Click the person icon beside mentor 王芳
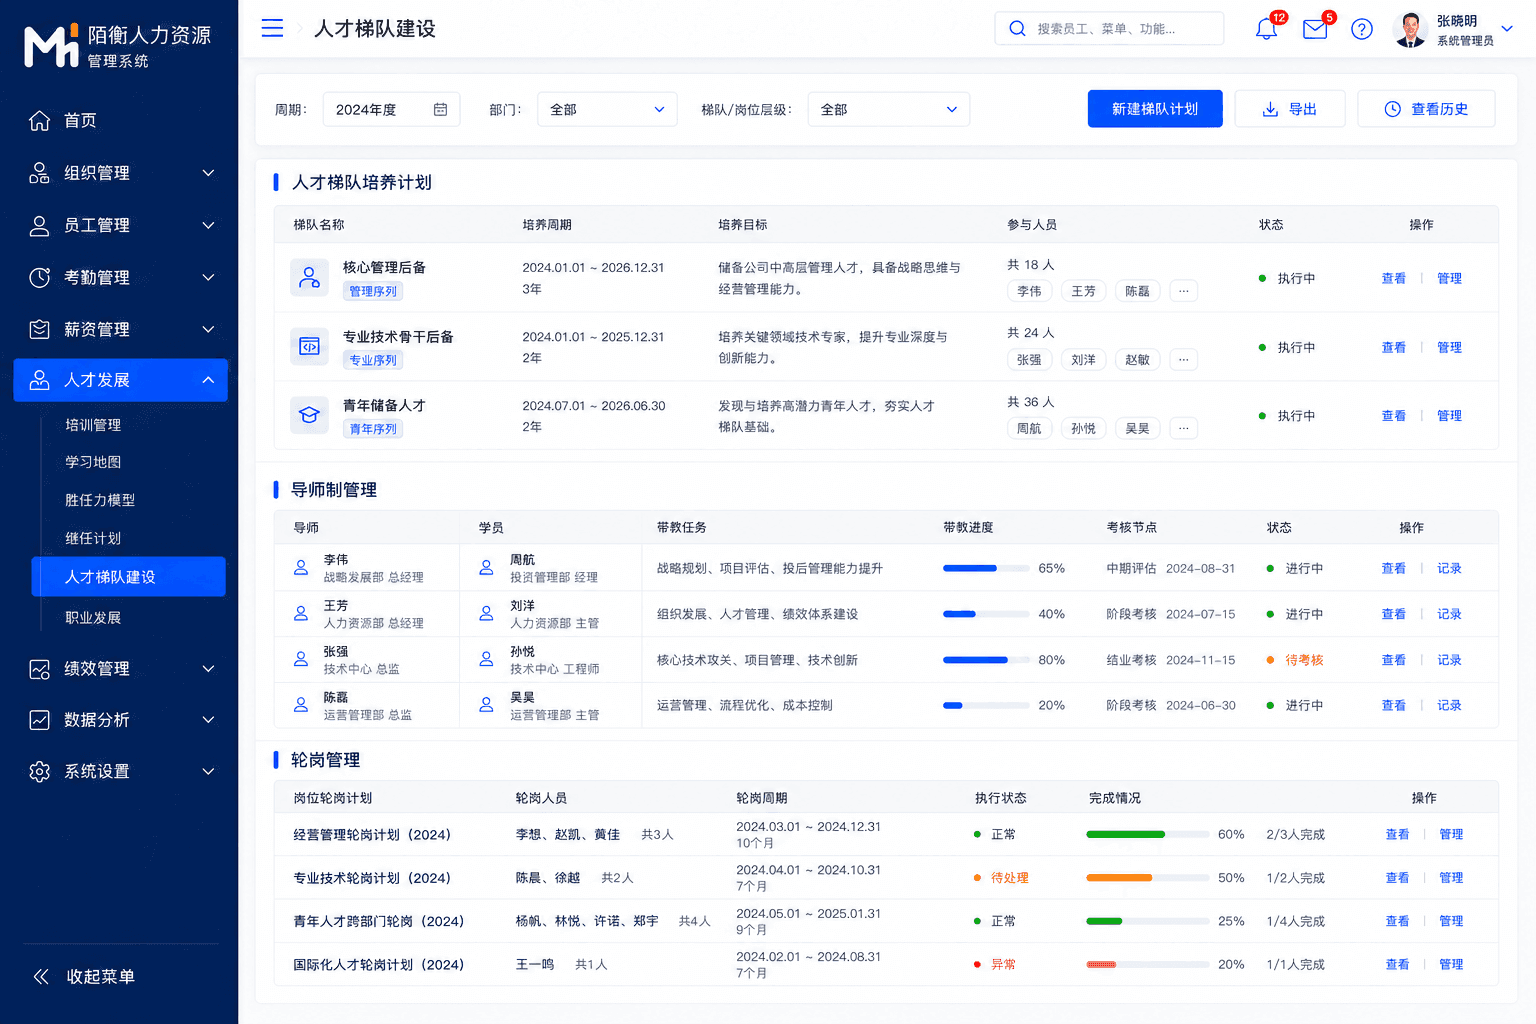The height and width of the screenshot is (1024, 1536). tap(300, 614)
